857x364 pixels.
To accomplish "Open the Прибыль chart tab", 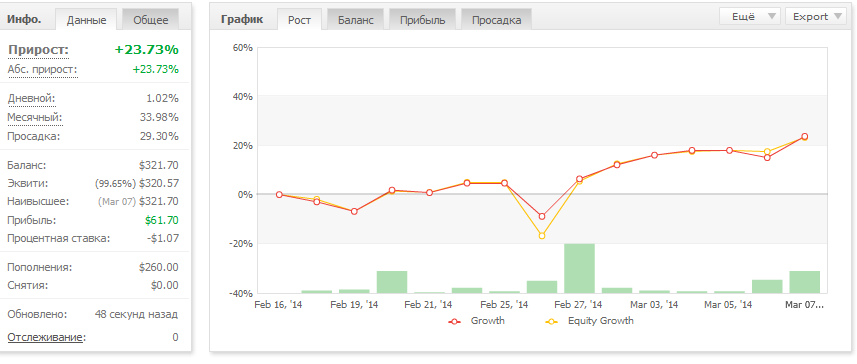I will pyautogui.click(x=422, y=20).
